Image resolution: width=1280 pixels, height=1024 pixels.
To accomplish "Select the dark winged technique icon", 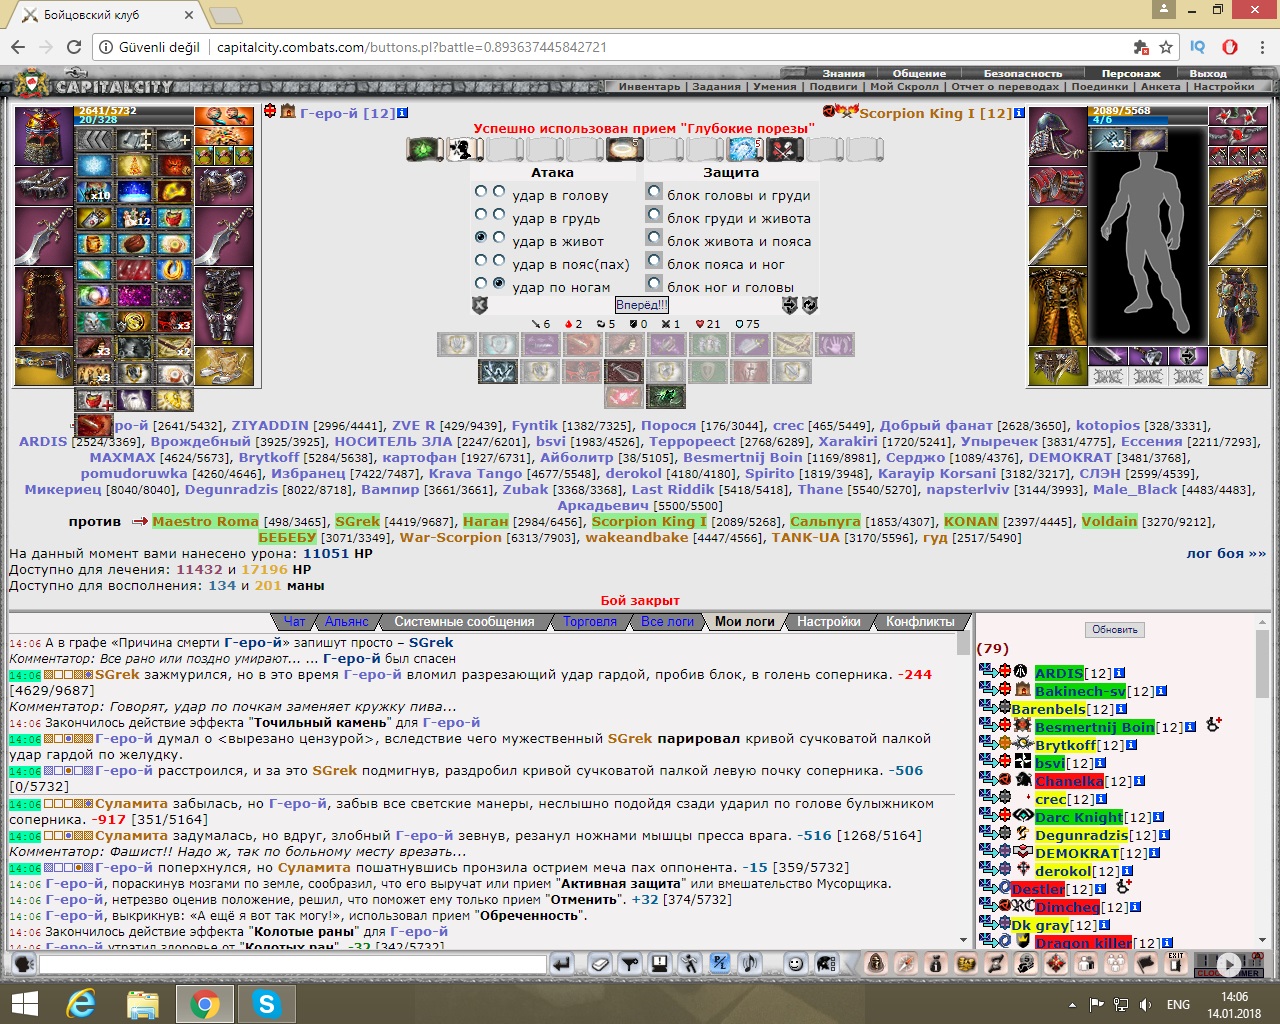I will tap(498, 372).
